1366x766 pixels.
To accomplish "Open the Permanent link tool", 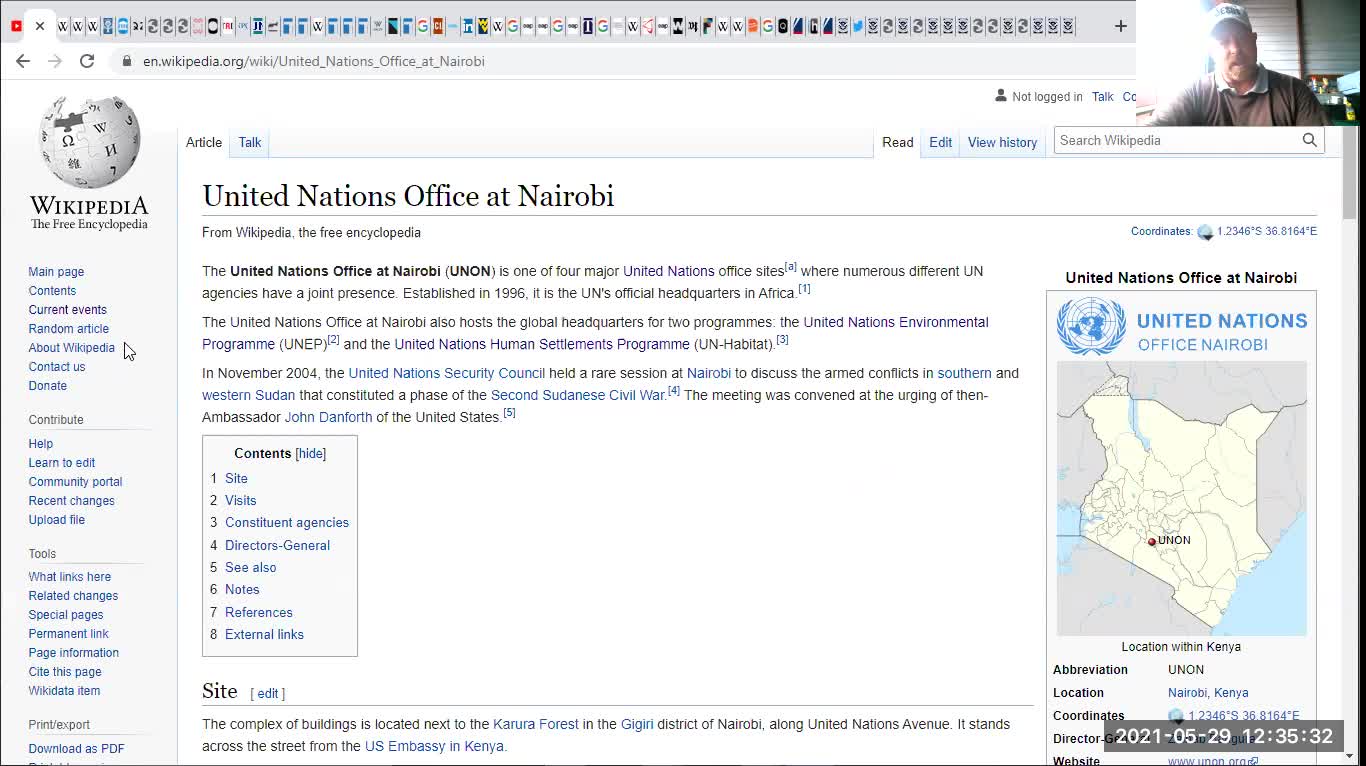I will pos(69,634).
